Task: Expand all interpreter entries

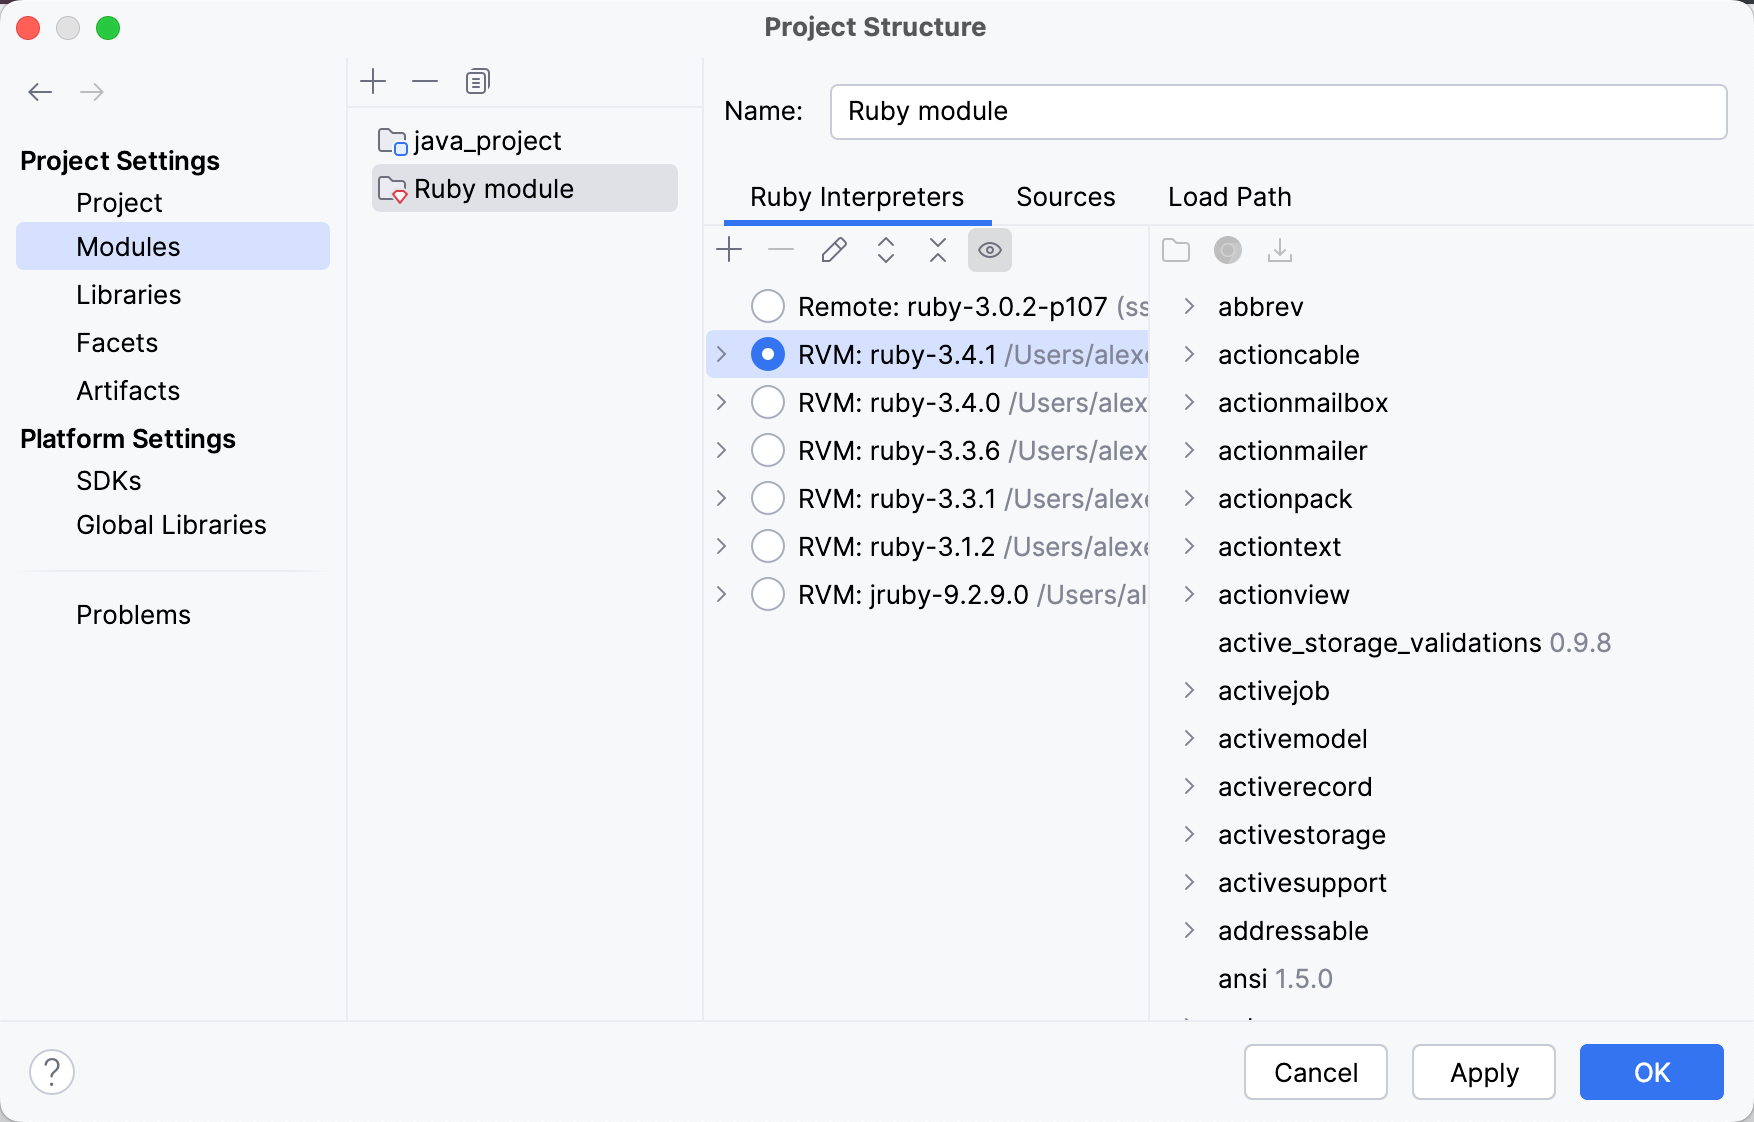Action: coord(885,250)
